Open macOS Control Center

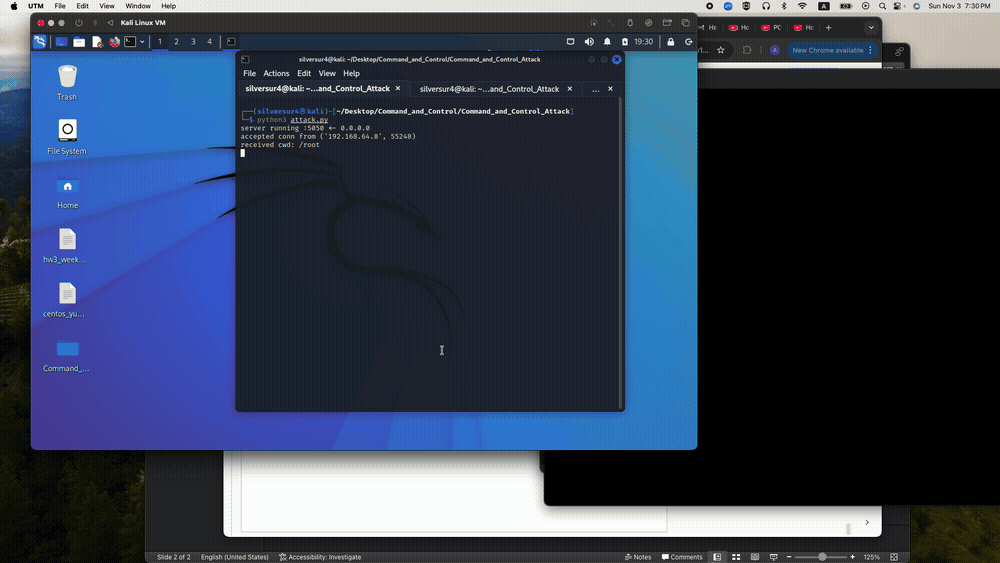[x=898, y=6]
